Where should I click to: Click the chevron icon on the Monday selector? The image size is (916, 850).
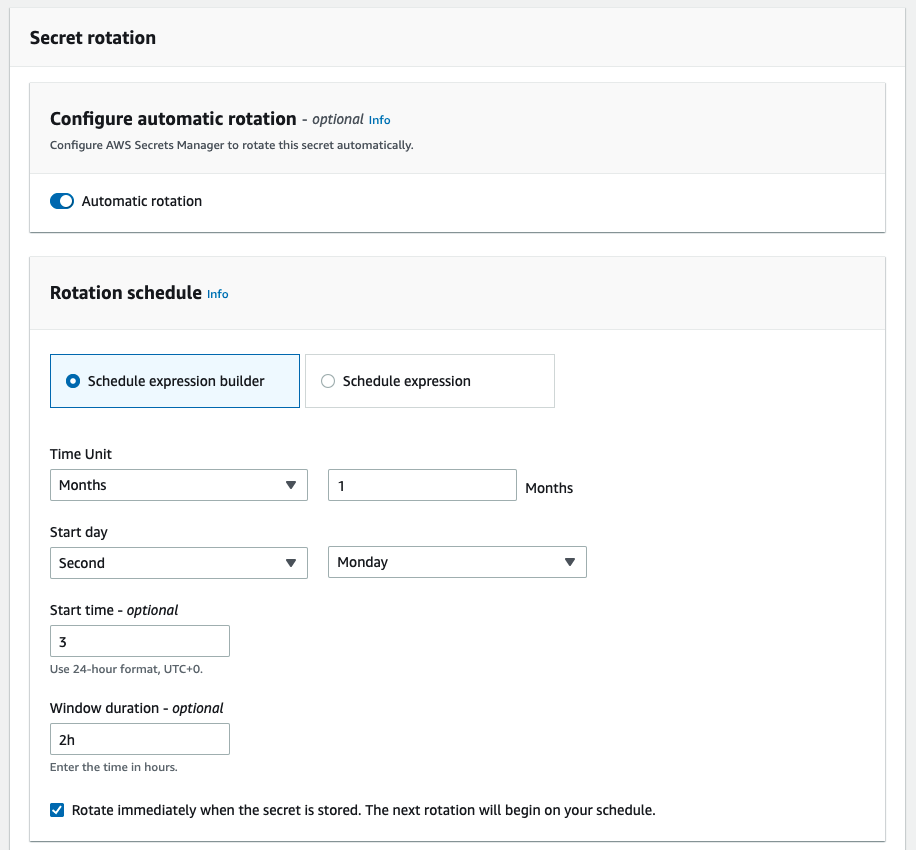click(571, 562)
